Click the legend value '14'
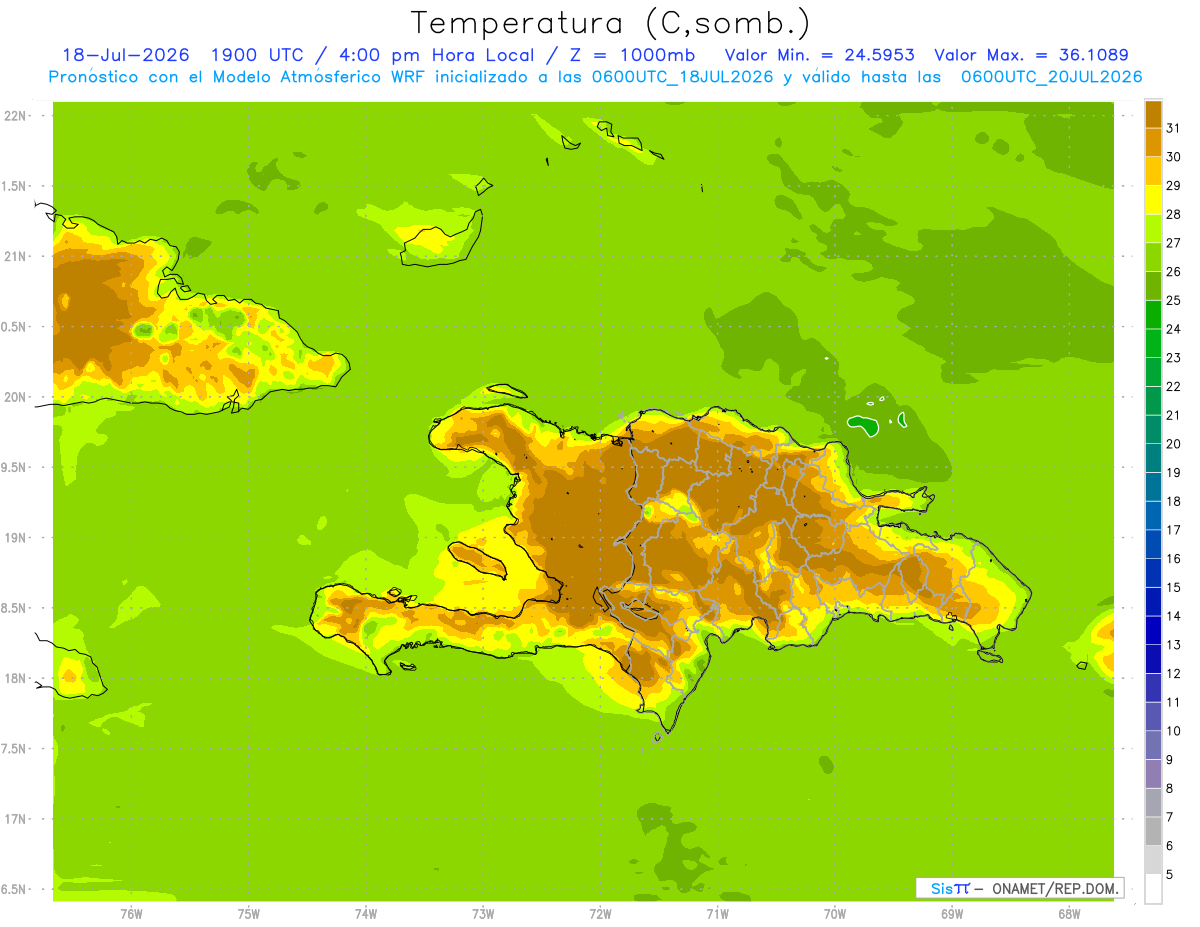 1173,616
